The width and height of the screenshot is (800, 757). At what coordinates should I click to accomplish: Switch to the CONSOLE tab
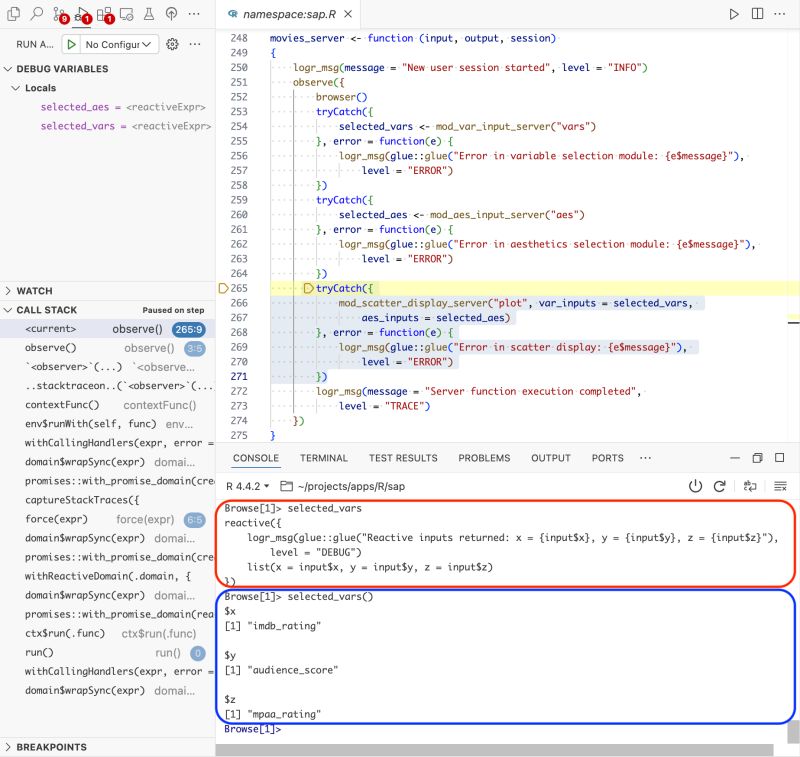(256, 458)
